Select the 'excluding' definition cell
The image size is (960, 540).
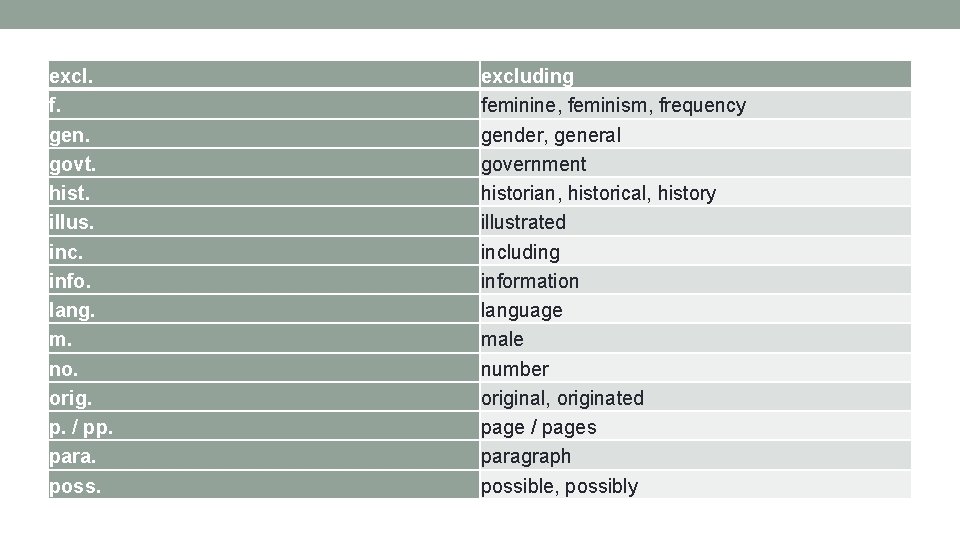[527, 76]
